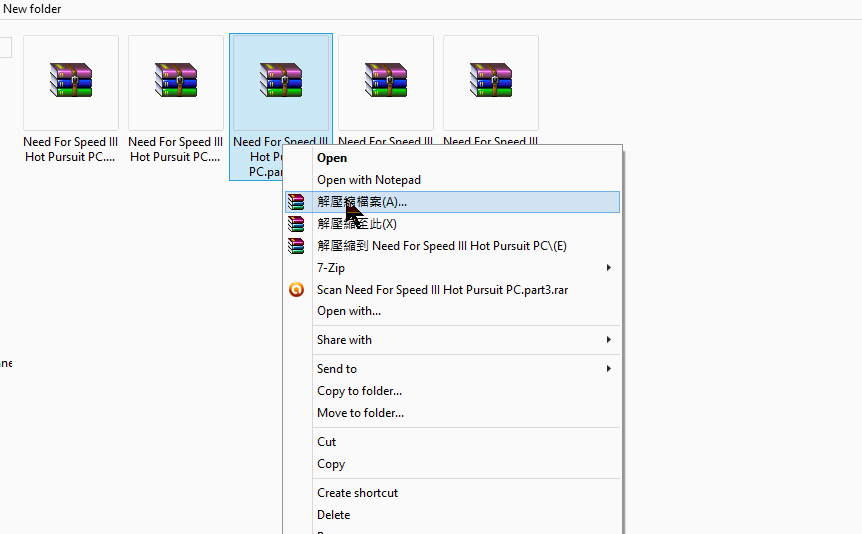
Task: Select Copy to folder... option
Action: 360,391
